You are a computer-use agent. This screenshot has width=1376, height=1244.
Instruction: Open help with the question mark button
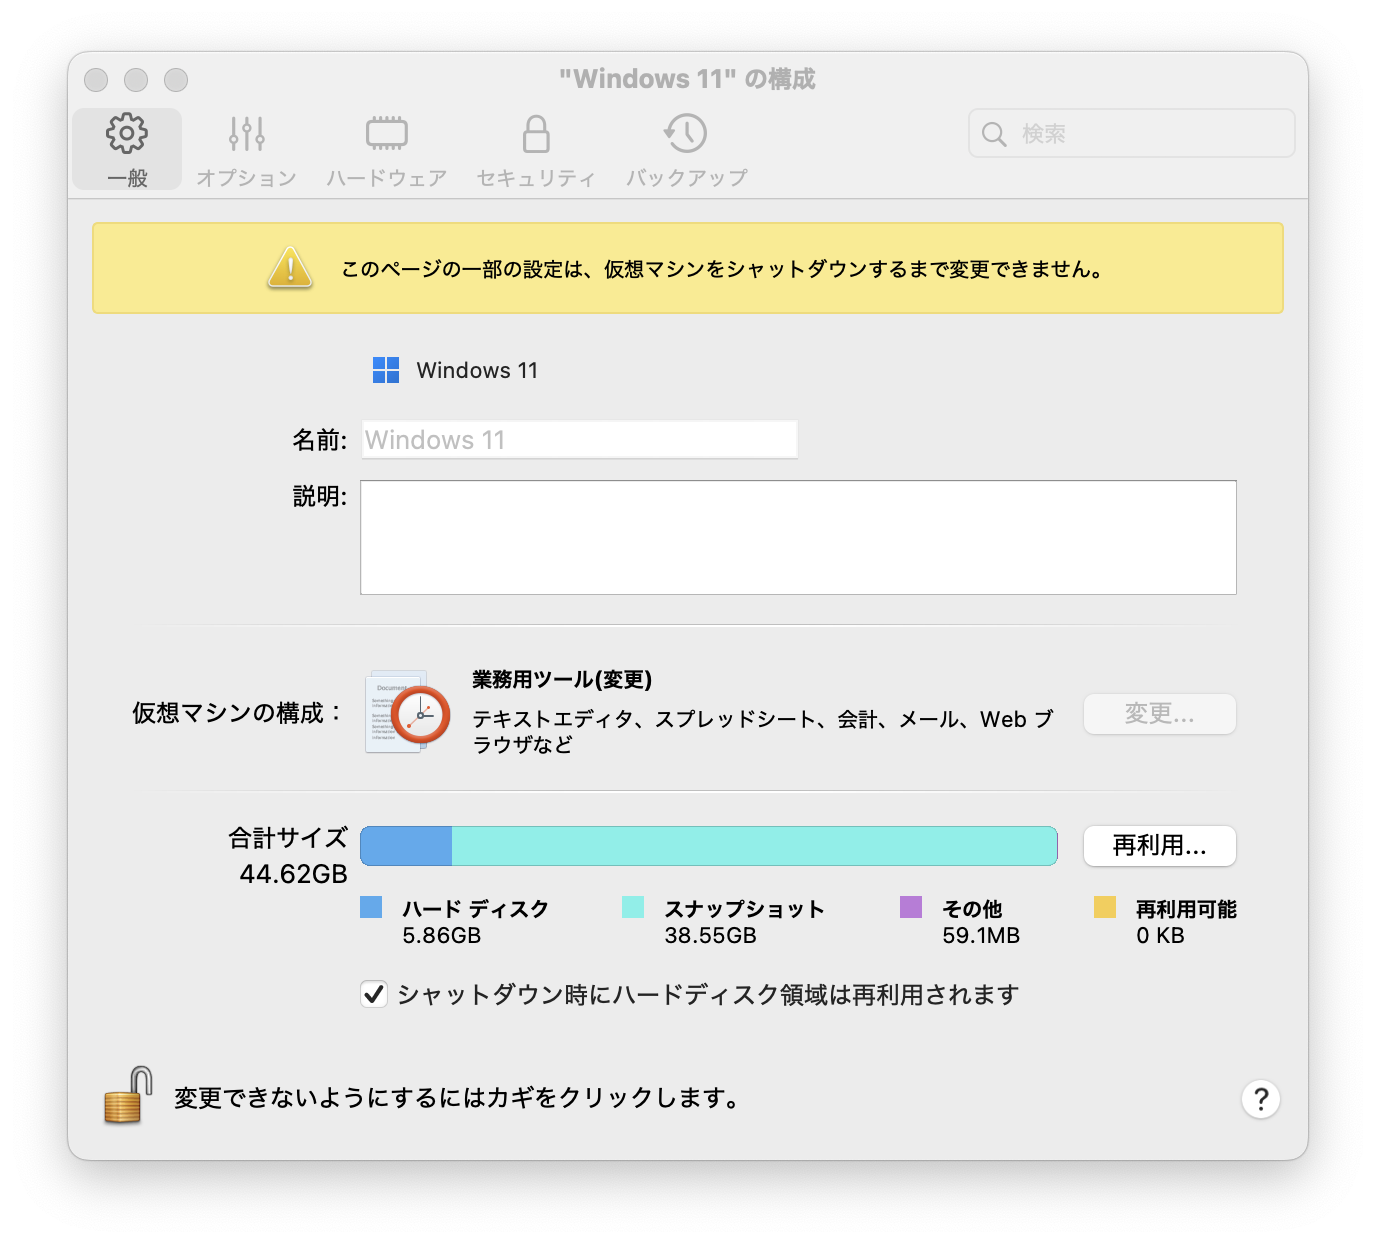(1261, 1099)
